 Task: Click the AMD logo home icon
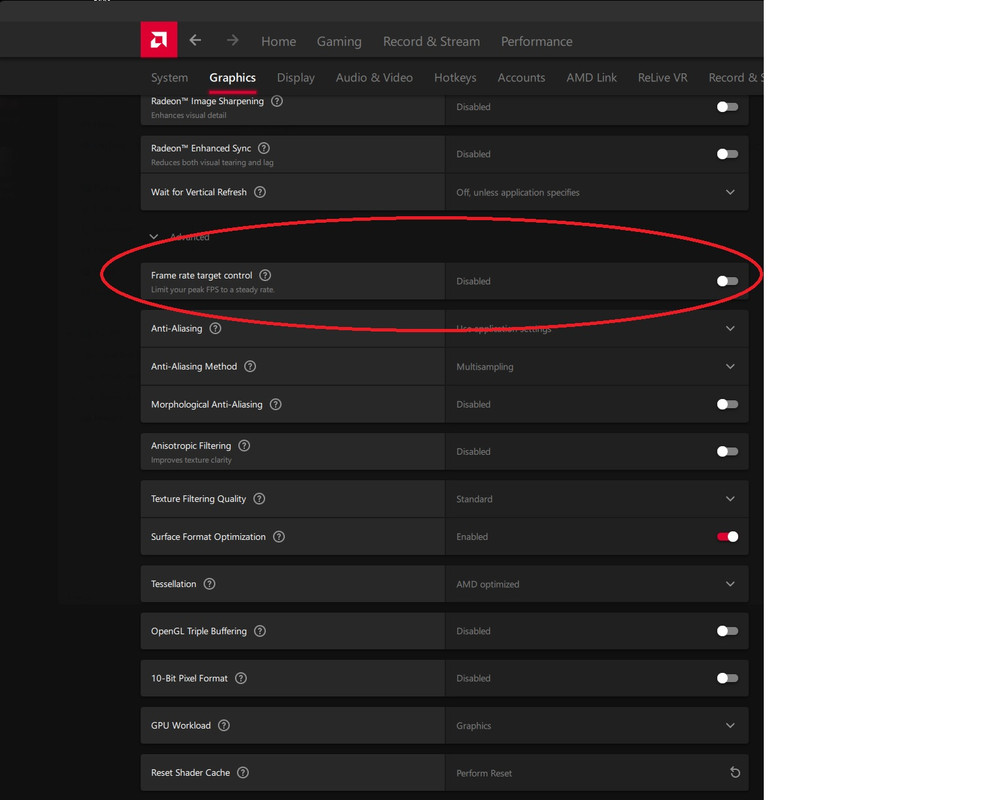[158, 40]
